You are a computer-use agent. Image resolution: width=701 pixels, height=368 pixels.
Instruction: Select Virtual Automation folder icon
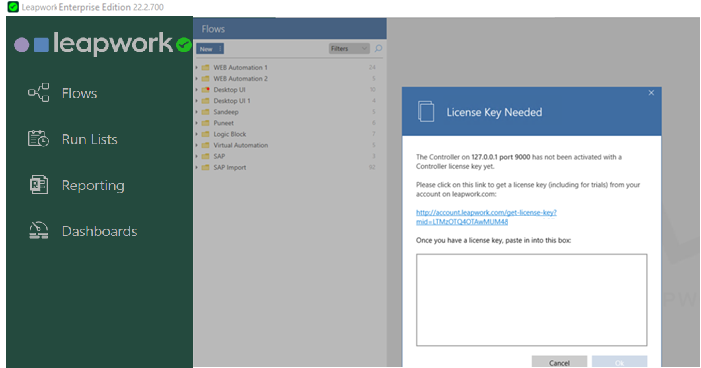point(206,145)
